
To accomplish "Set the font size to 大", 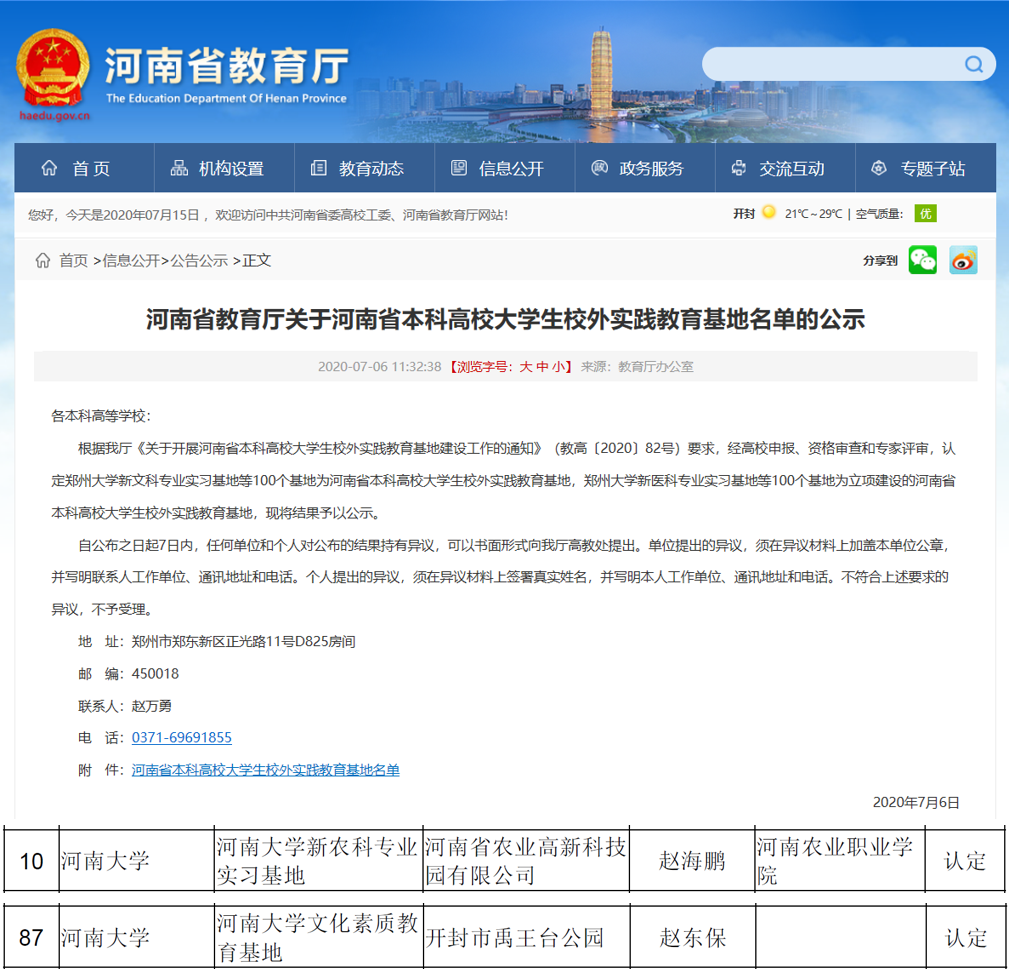I will click(525, 367).
